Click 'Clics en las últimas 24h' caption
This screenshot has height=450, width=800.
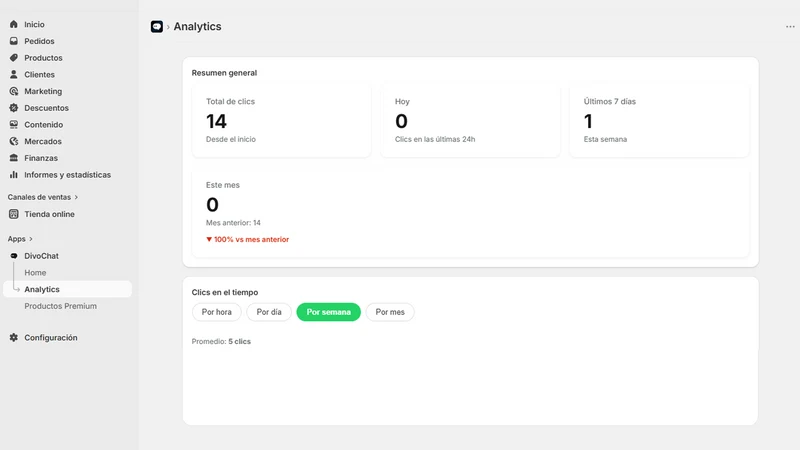point(435,139)
